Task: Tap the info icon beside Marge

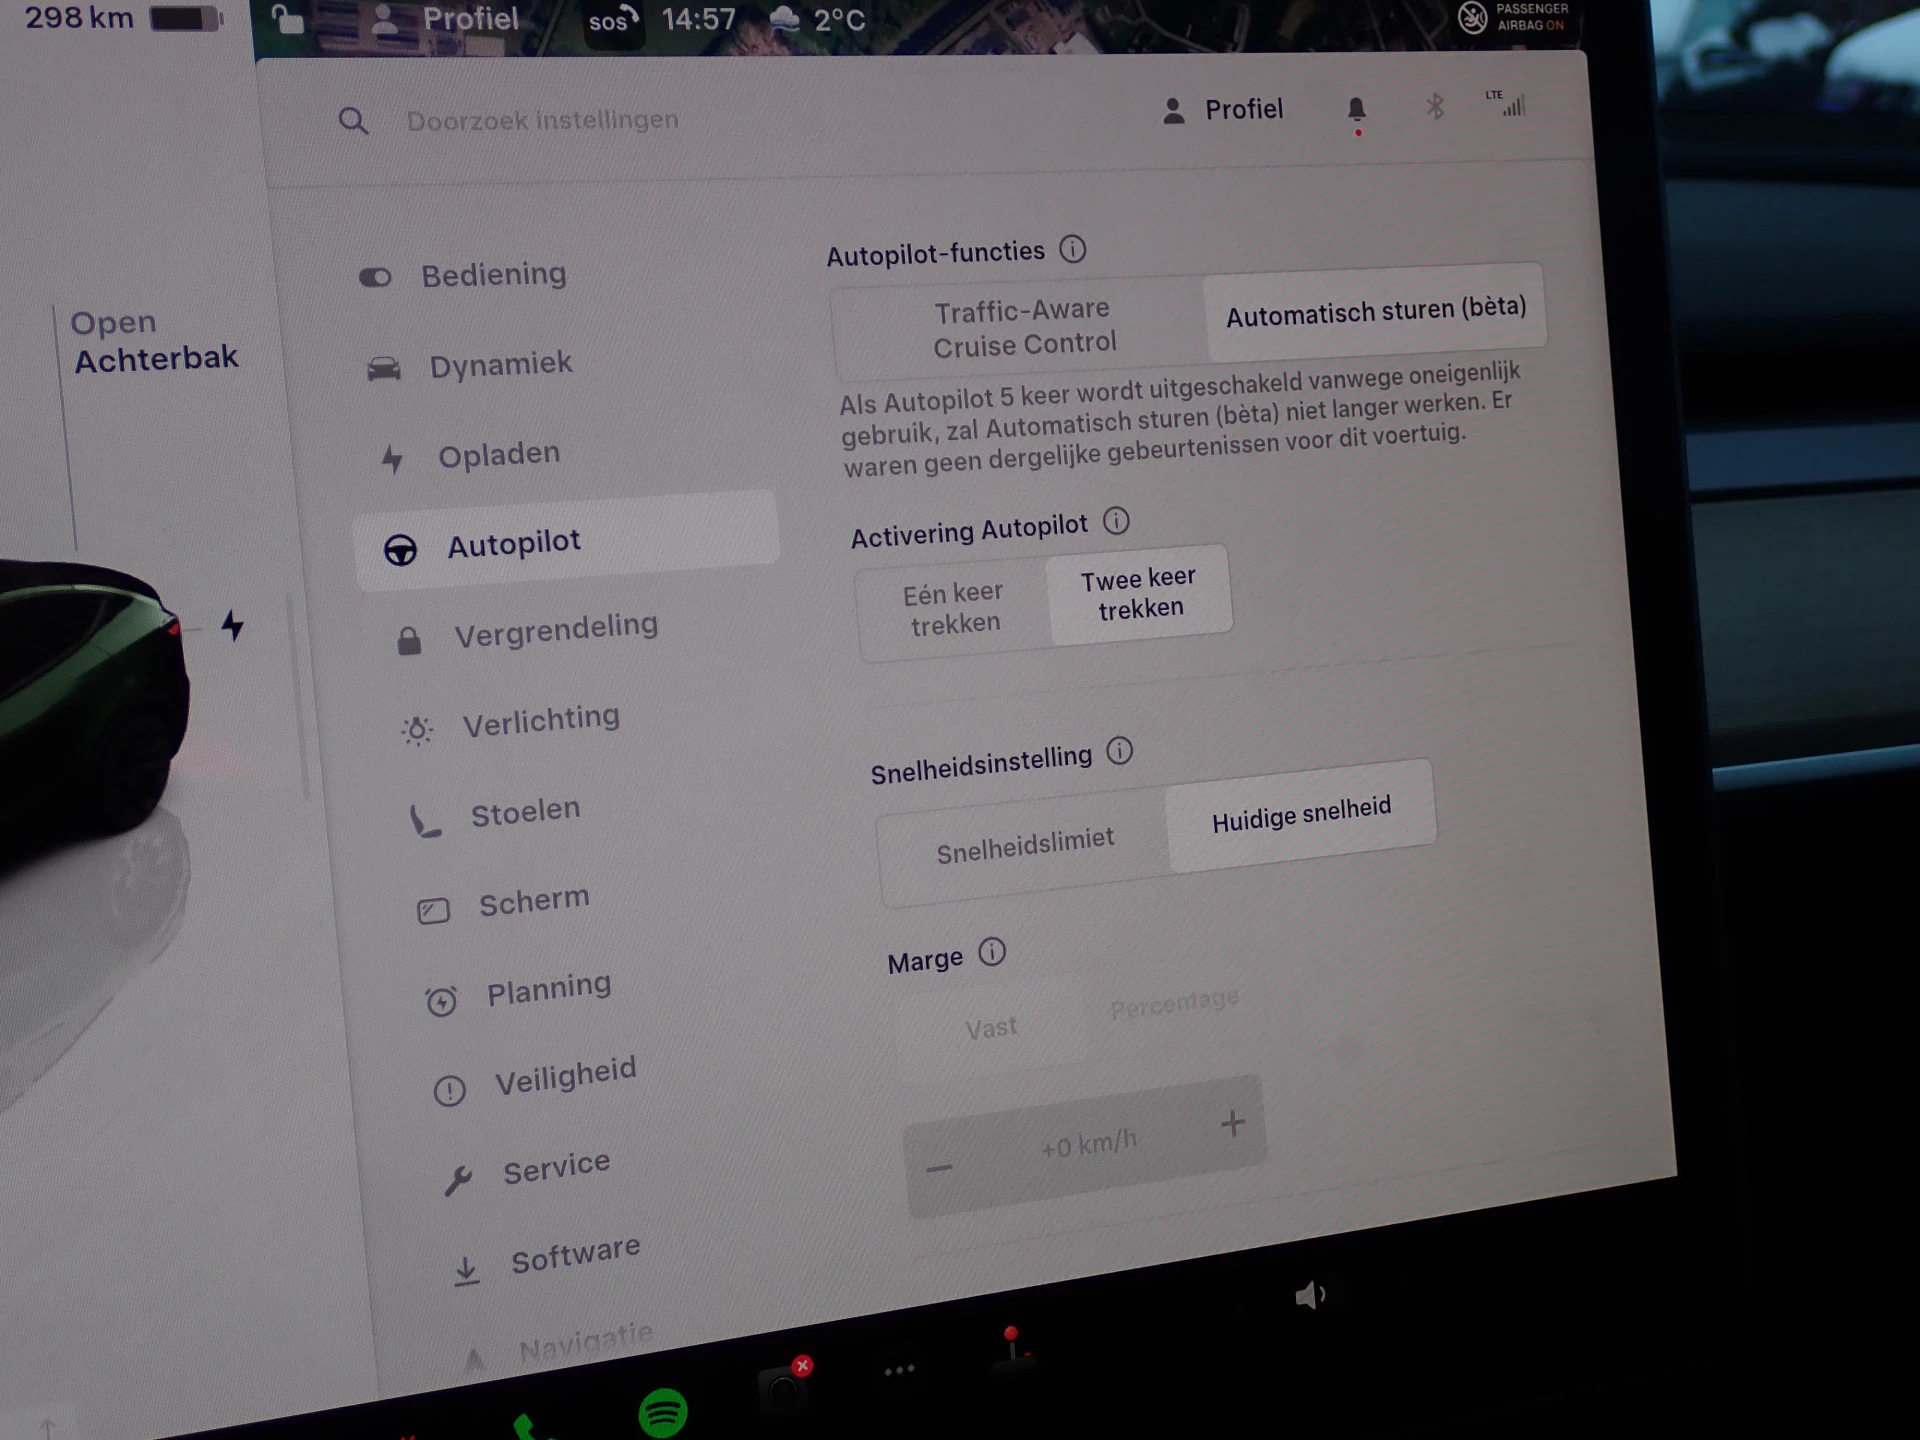Action: pyautogui.click(x=991, y=952)
